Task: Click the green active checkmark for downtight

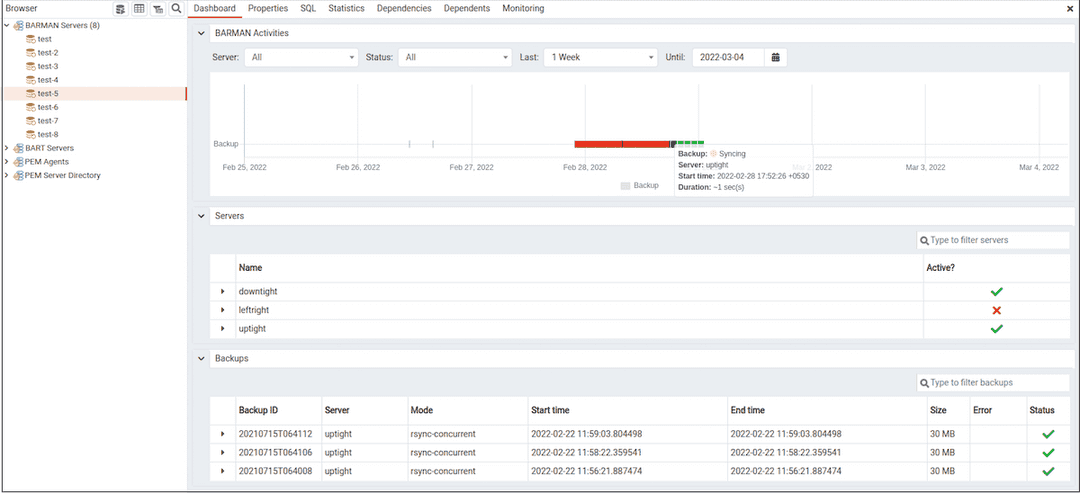Action: point(996,292)
